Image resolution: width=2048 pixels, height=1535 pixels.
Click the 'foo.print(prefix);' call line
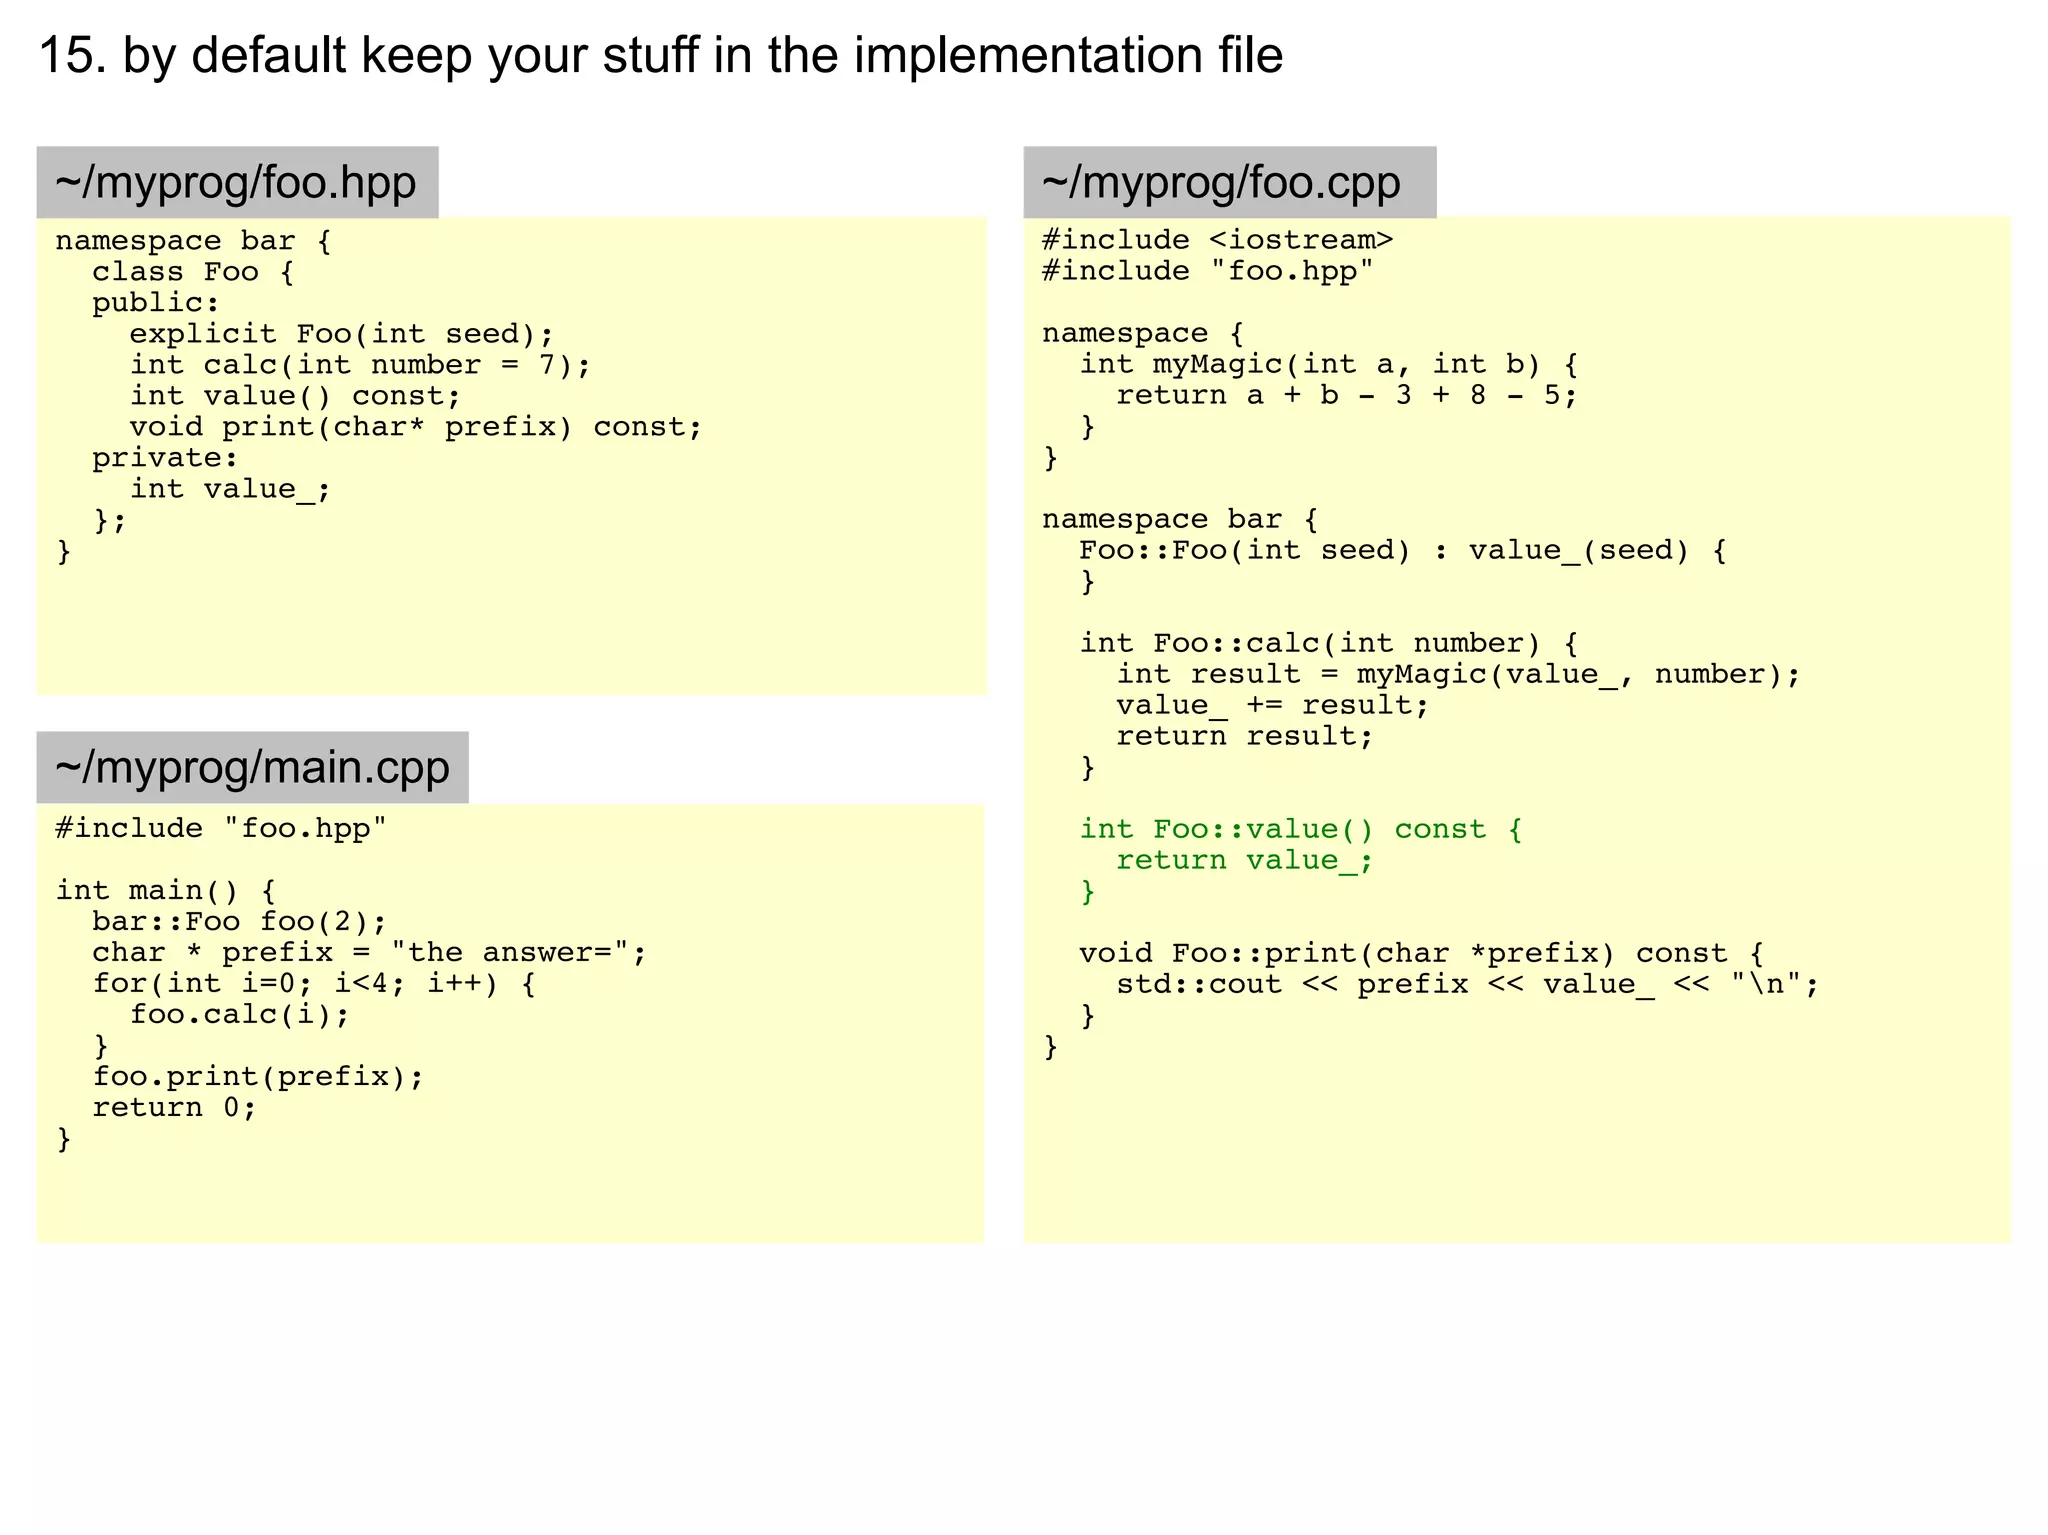pyautogui.click(x=258, y=1076)
